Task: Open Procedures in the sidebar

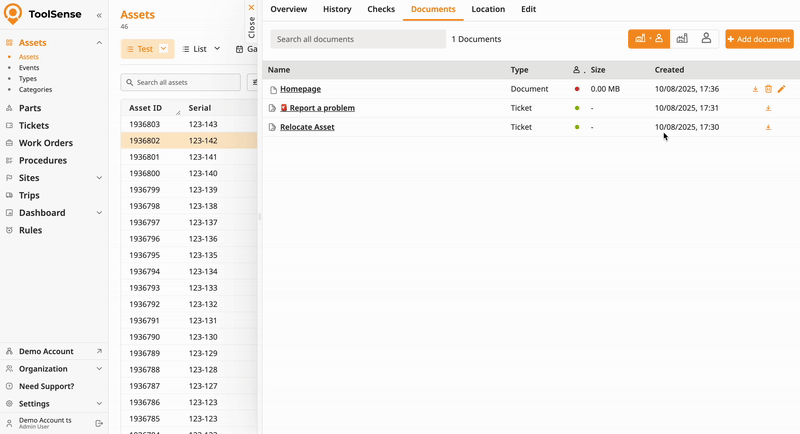Action: 43,160
